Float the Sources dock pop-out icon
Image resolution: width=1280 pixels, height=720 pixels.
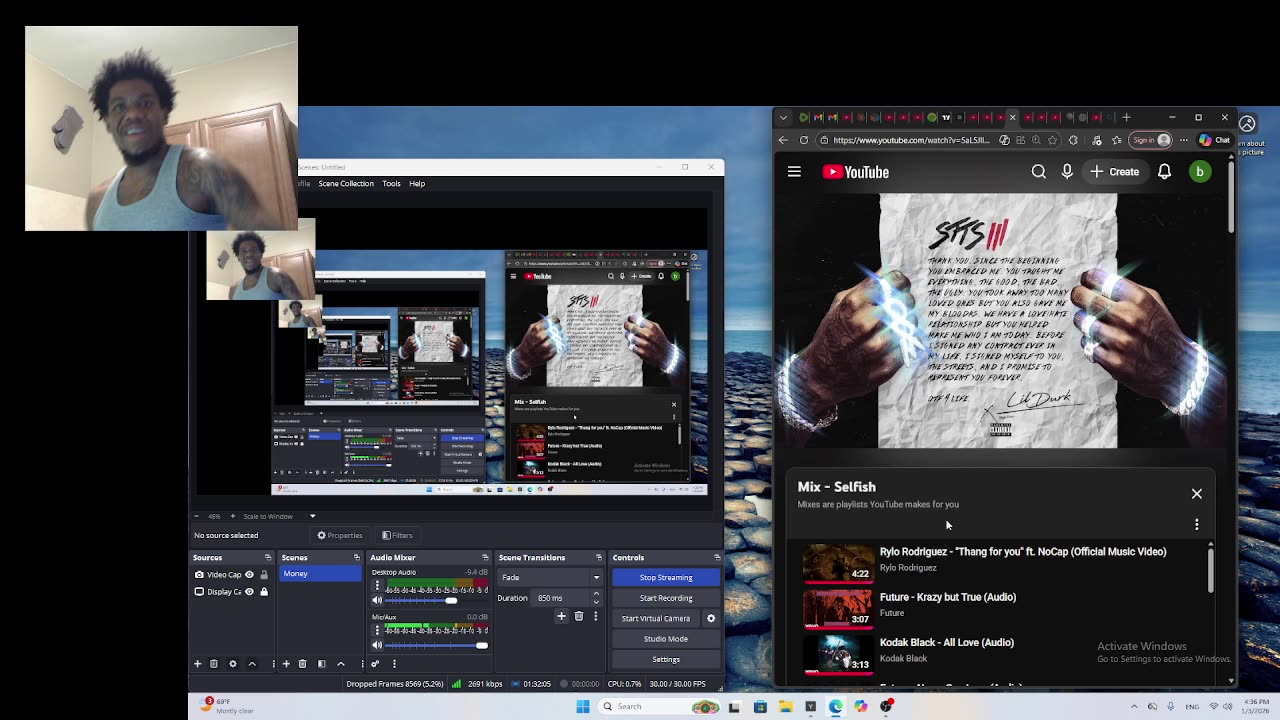pos(267,557)
